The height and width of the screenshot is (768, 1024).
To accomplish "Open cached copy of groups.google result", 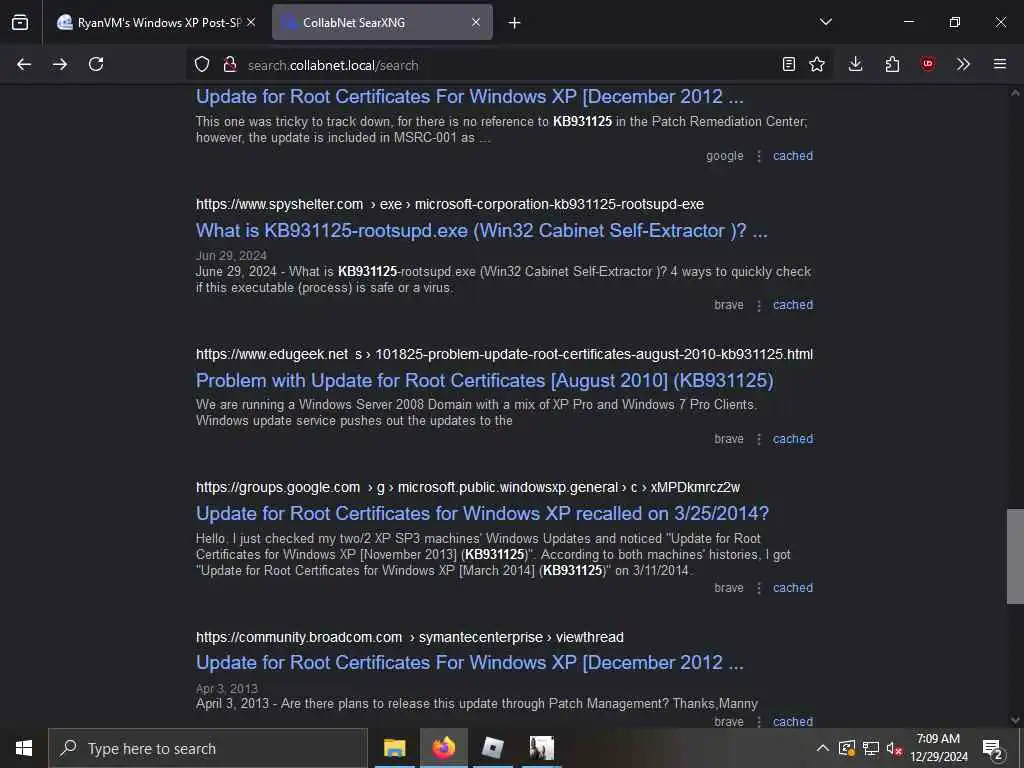I will (x=793, y=588).
